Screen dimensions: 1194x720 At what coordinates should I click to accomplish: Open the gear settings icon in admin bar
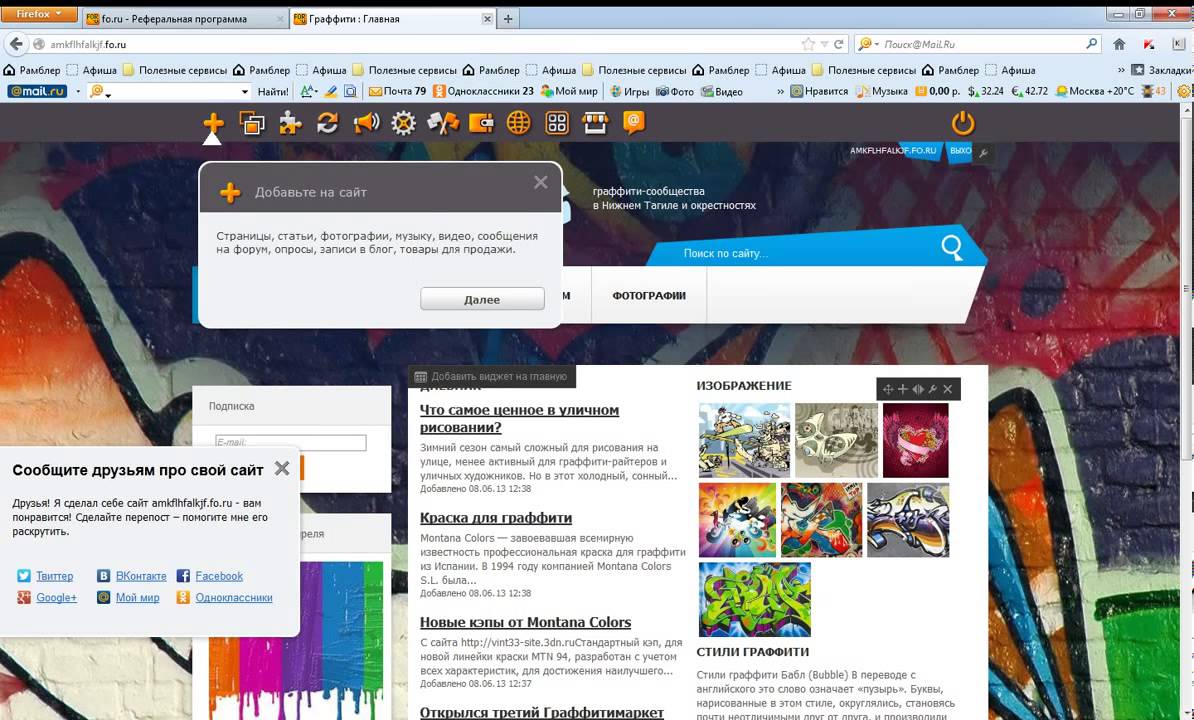pyautogui.click(x=404, y=123)
